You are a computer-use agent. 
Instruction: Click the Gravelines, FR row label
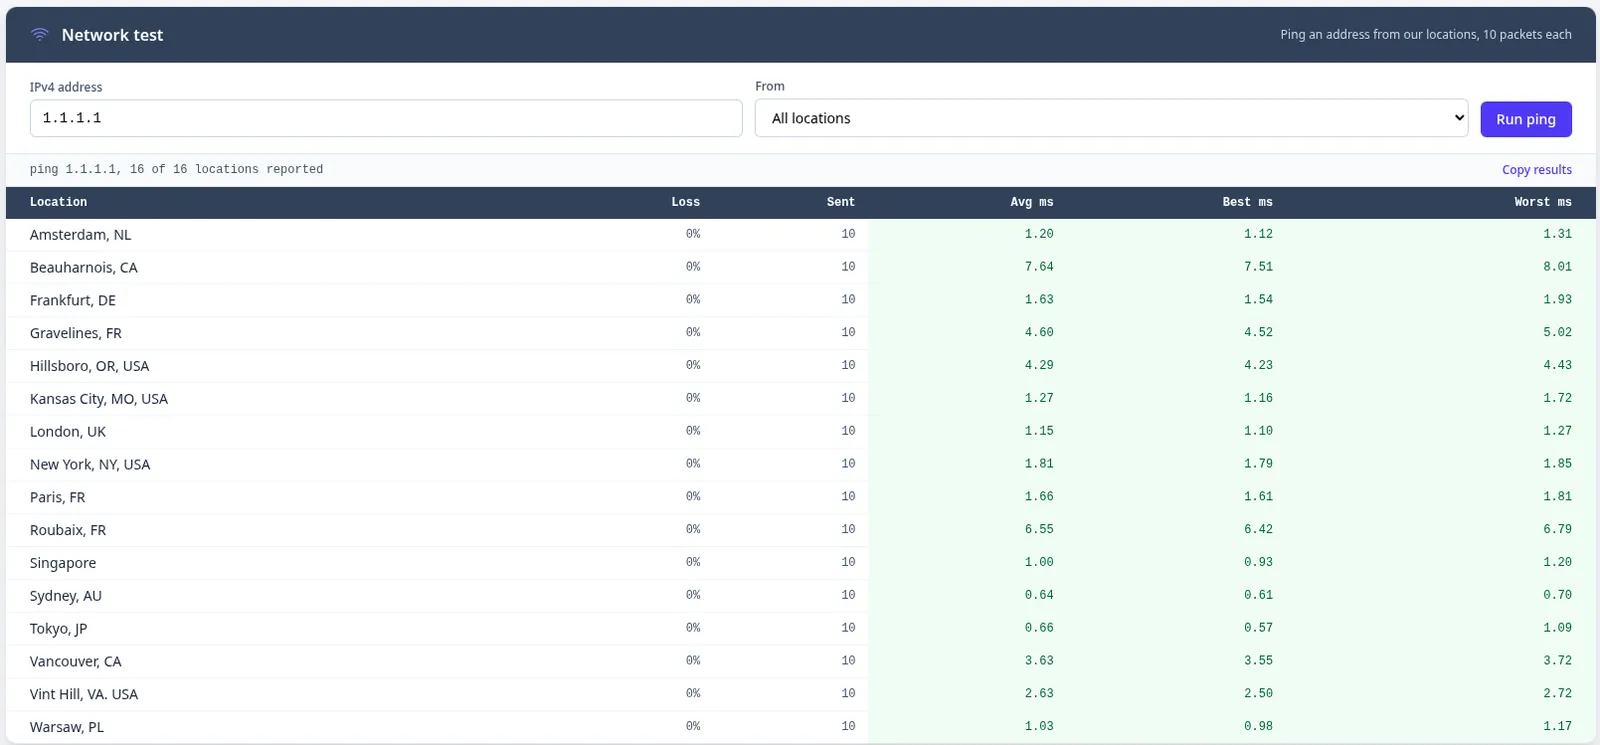coord(76,334)
